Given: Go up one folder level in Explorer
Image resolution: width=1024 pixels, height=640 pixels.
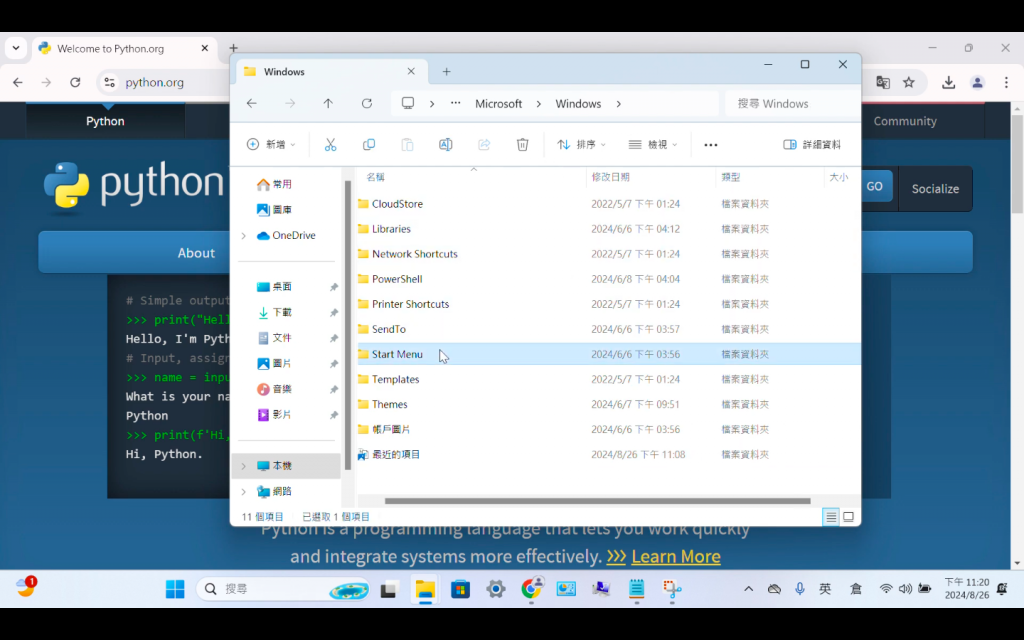Looking at the screenshot, I should click(x=328, y=103).
